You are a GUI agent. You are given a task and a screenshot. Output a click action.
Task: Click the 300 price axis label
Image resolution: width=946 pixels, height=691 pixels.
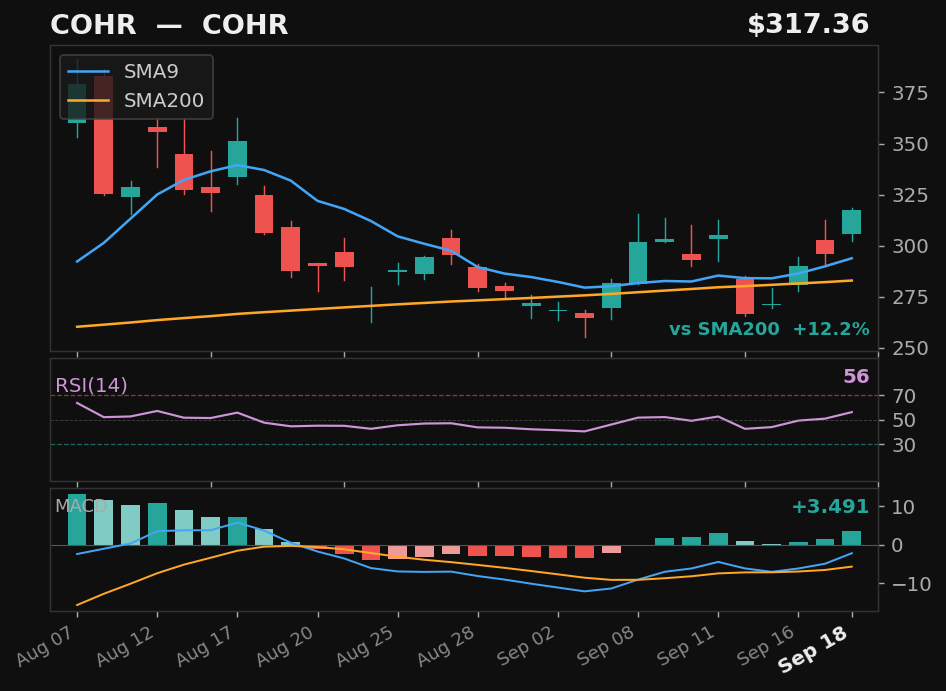910,246
